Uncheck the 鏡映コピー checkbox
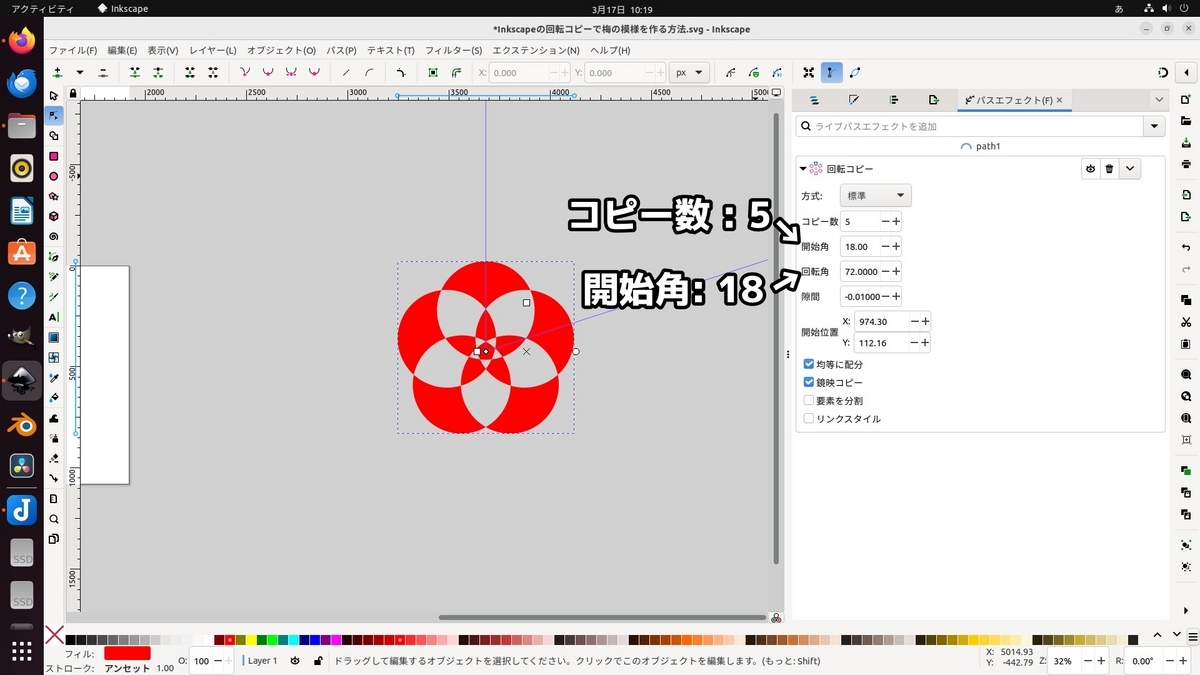1200x675 pixels. tap(808, 382)
